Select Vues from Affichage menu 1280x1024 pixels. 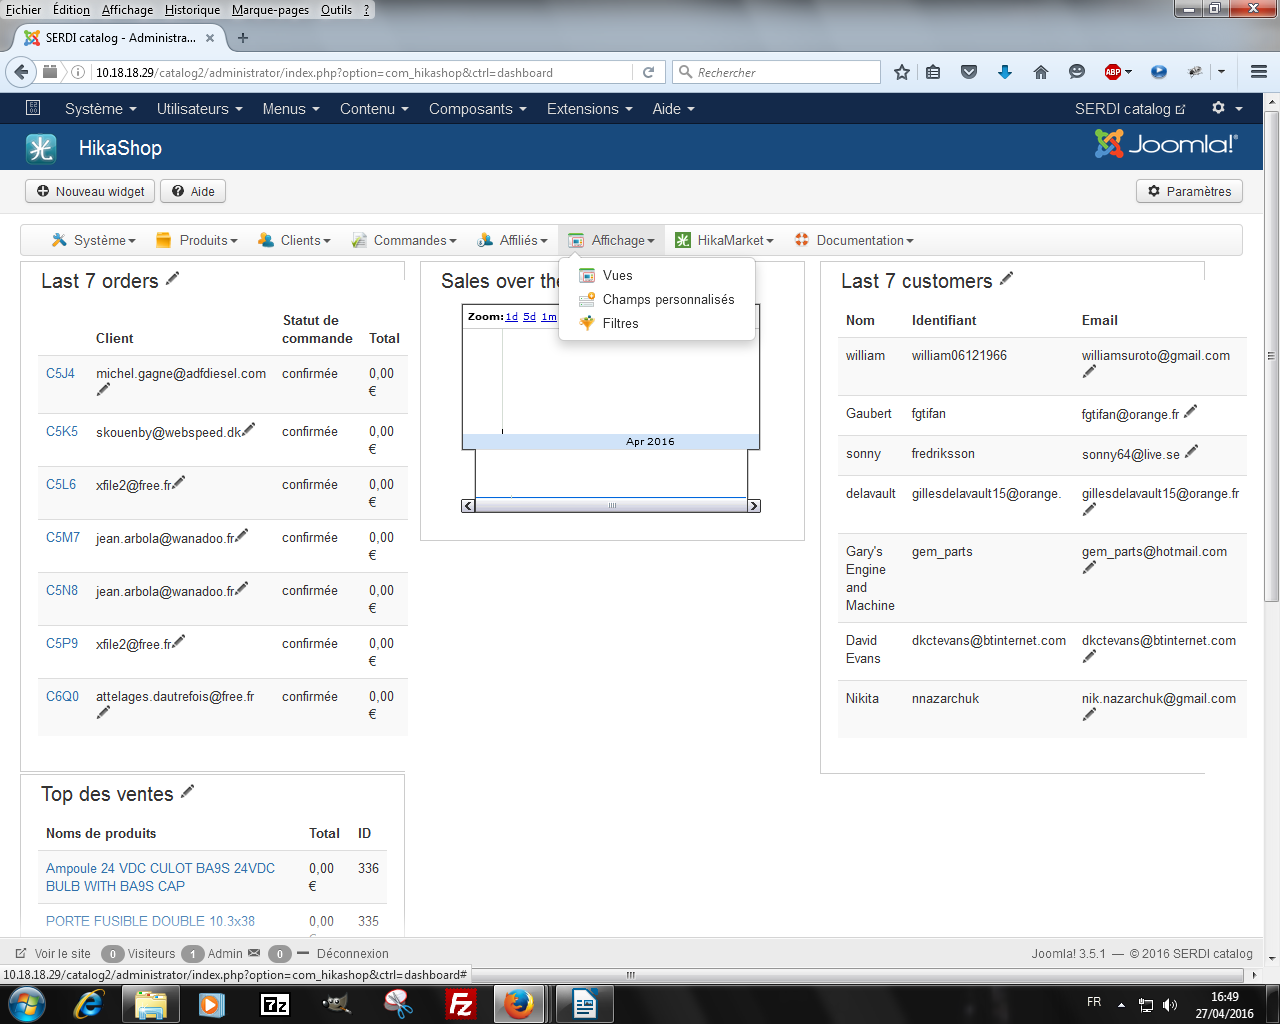point(617,275)
